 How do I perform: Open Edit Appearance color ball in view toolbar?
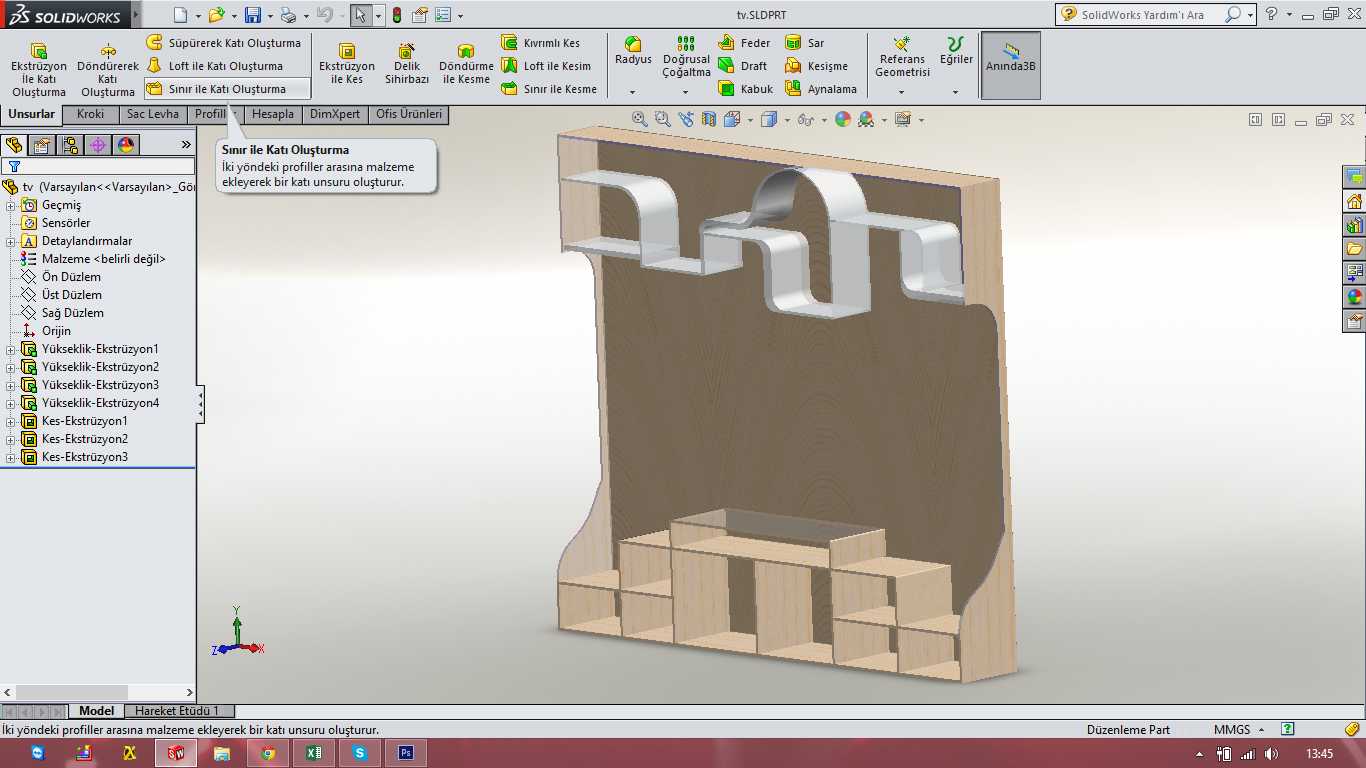click(842, 119)
